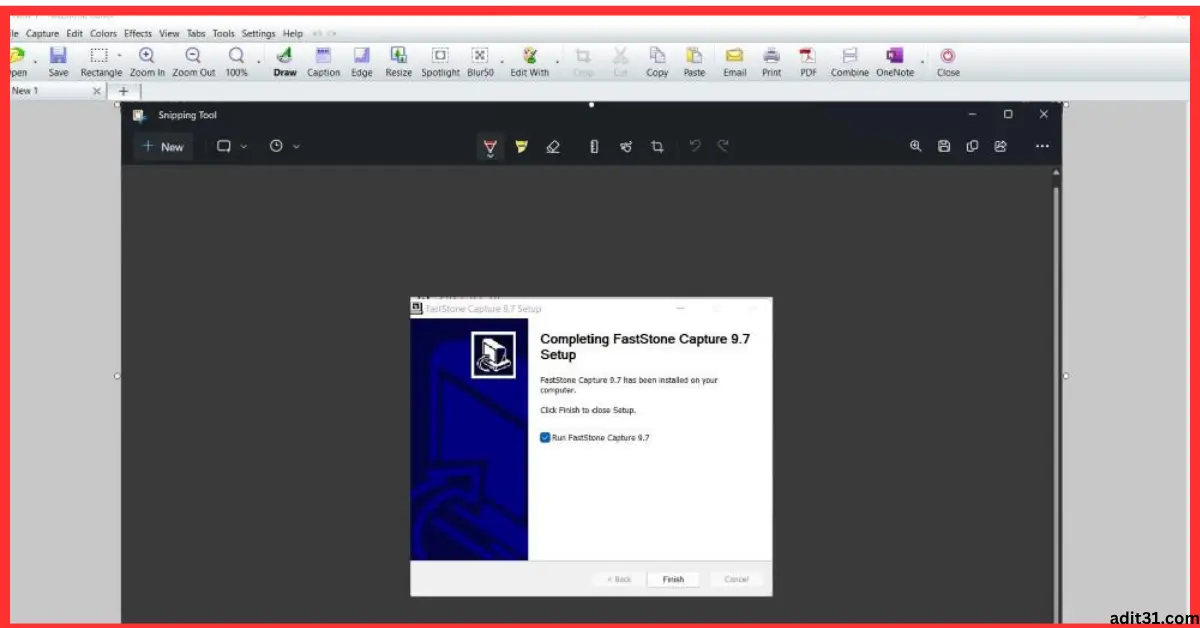Click "Completing FastStone Capture 9.7 Setup" heading
Image resolution: width=1200 pixels, height=628 pixels.
[x=645, y=346]
